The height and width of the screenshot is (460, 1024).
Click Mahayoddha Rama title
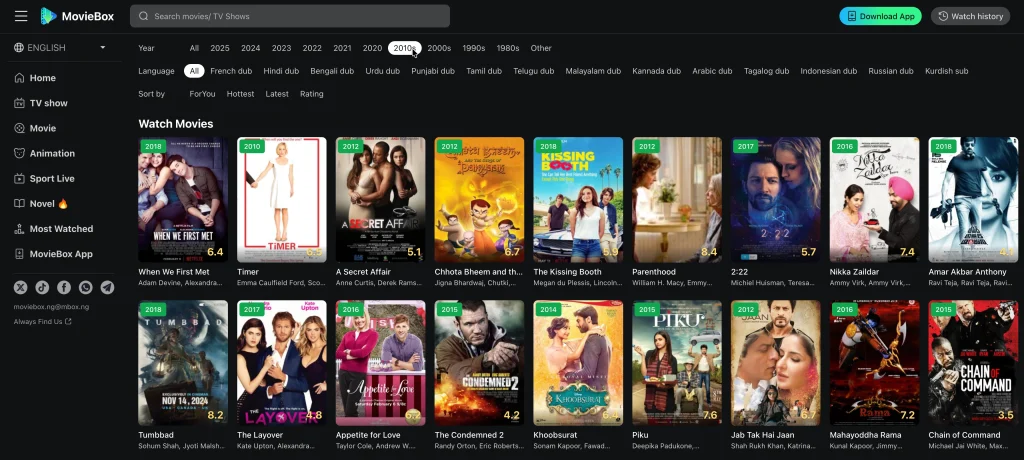pos(865,435)
